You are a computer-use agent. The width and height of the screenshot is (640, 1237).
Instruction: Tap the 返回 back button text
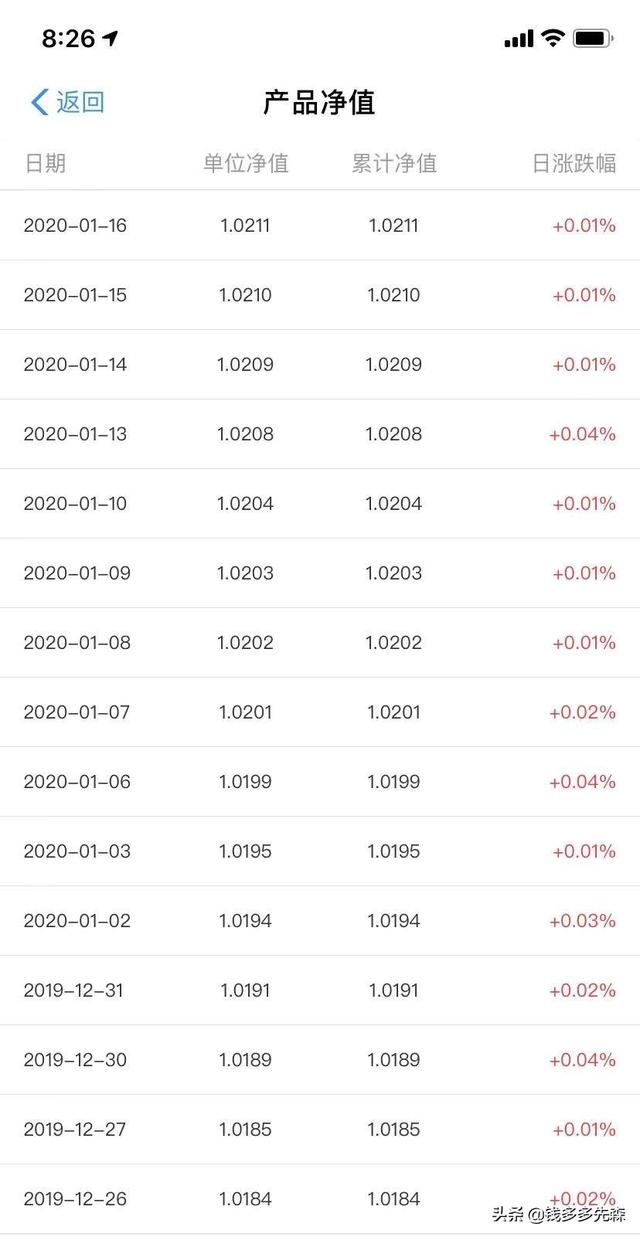point(80,102)
